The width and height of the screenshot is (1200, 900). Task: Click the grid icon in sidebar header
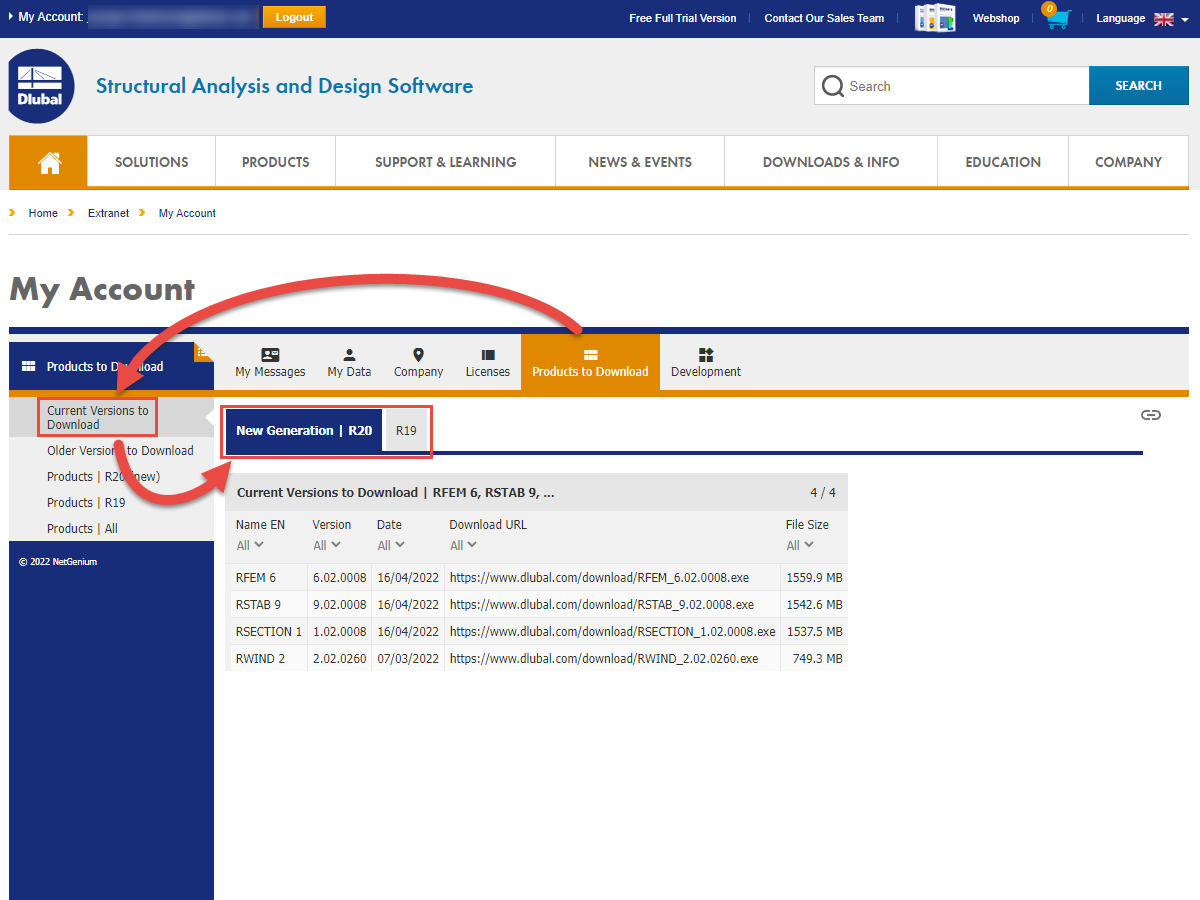[x=28, y=367]
